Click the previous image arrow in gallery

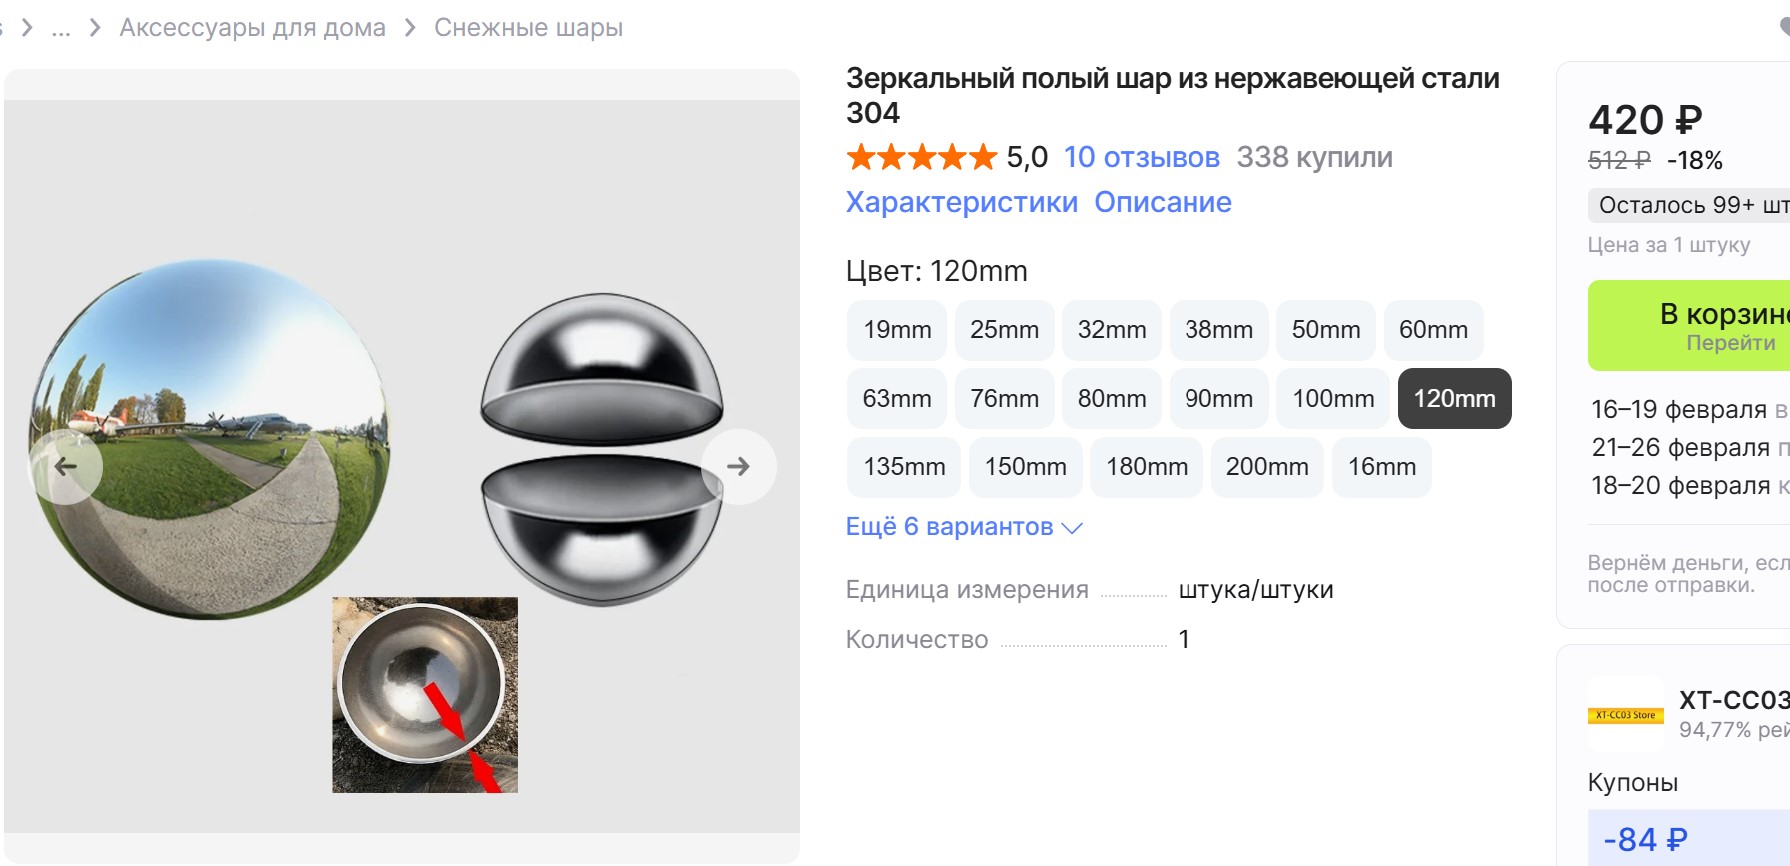click(66, 467)
